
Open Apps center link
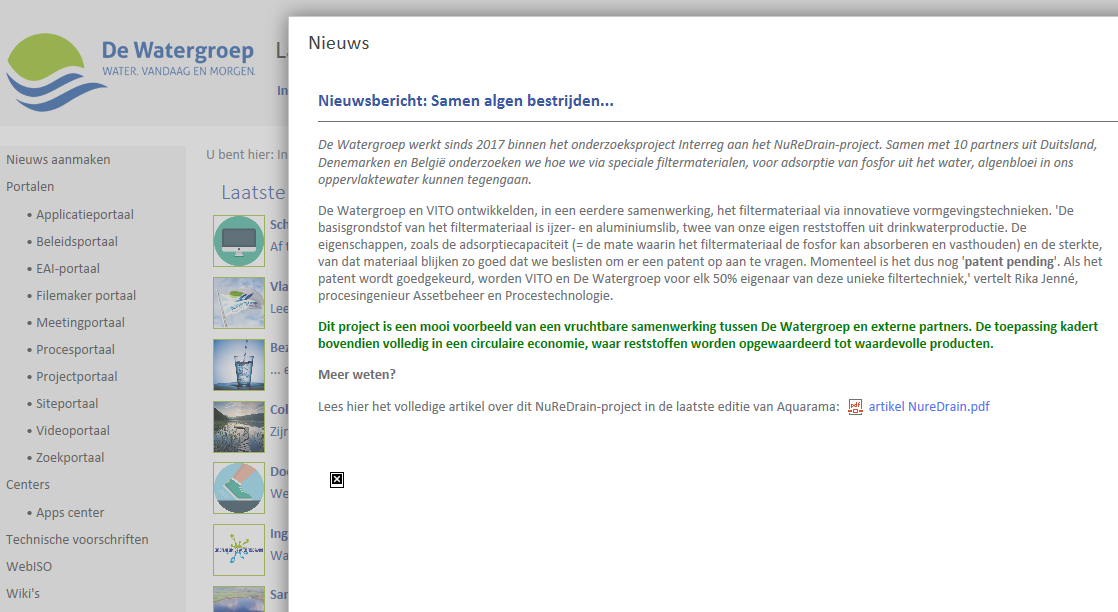[70, 513]
